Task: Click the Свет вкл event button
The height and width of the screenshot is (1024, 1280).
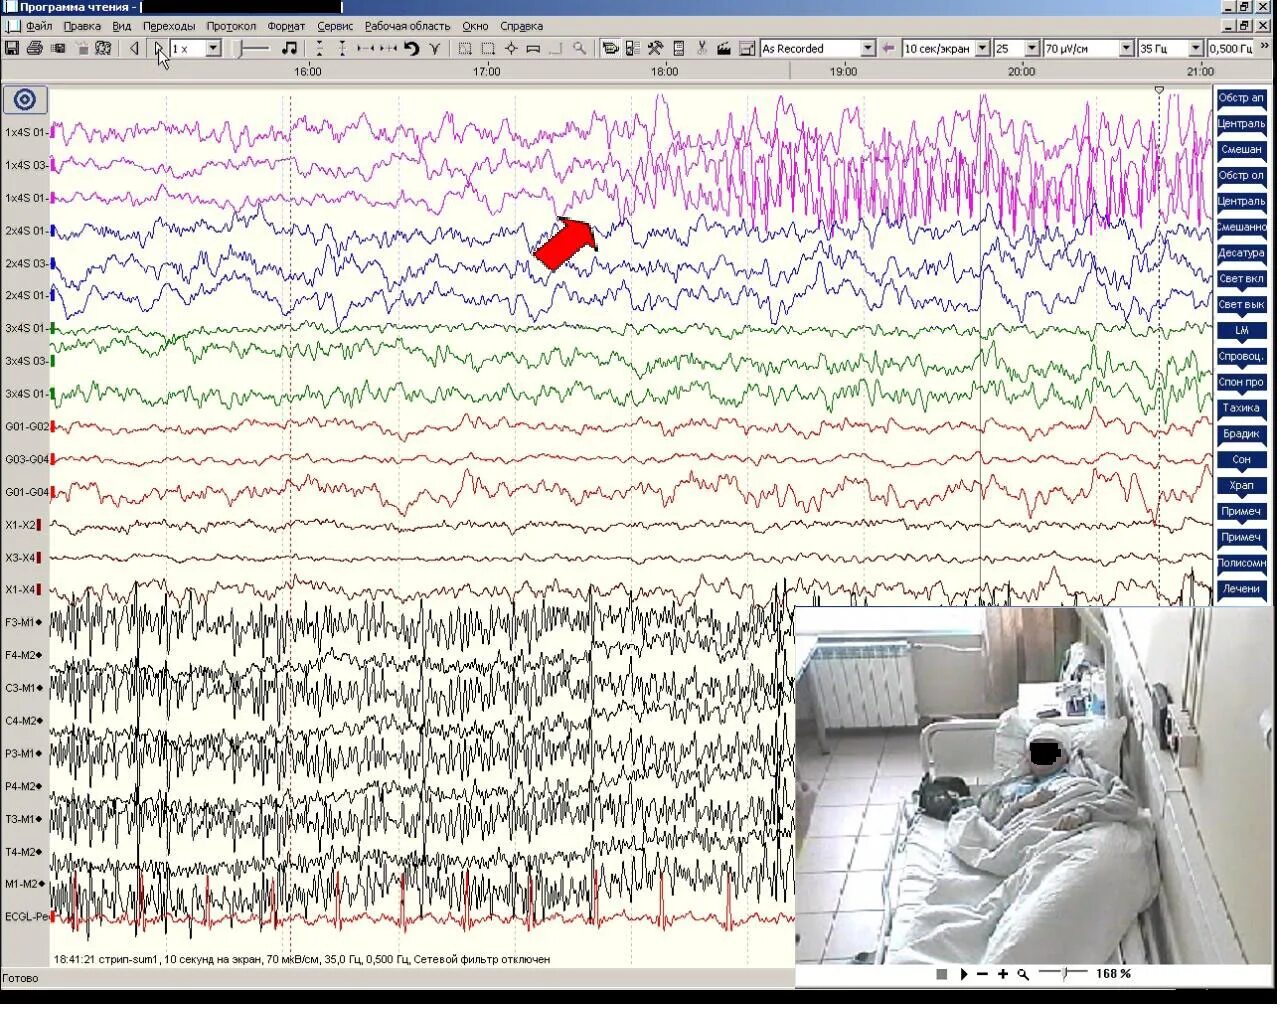Action: [1241, 279]
